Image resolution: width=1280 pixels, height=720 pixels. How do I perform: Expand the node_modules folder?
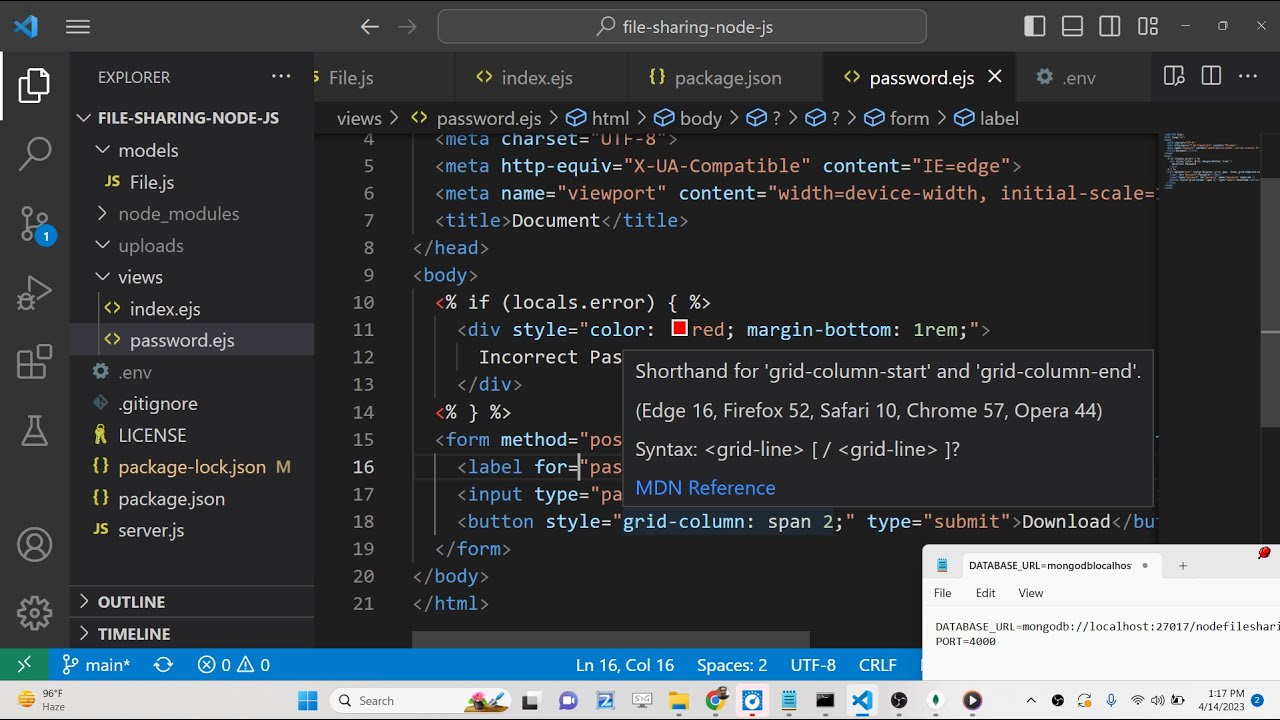(178, 214)
